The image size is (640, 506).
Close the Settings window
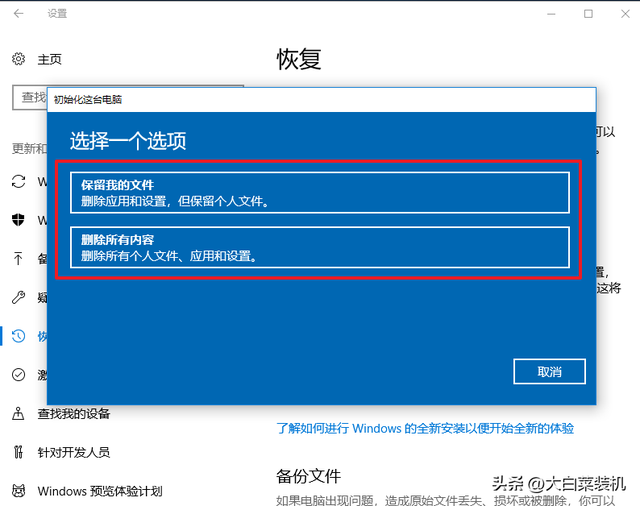click(x=625, y=14)
